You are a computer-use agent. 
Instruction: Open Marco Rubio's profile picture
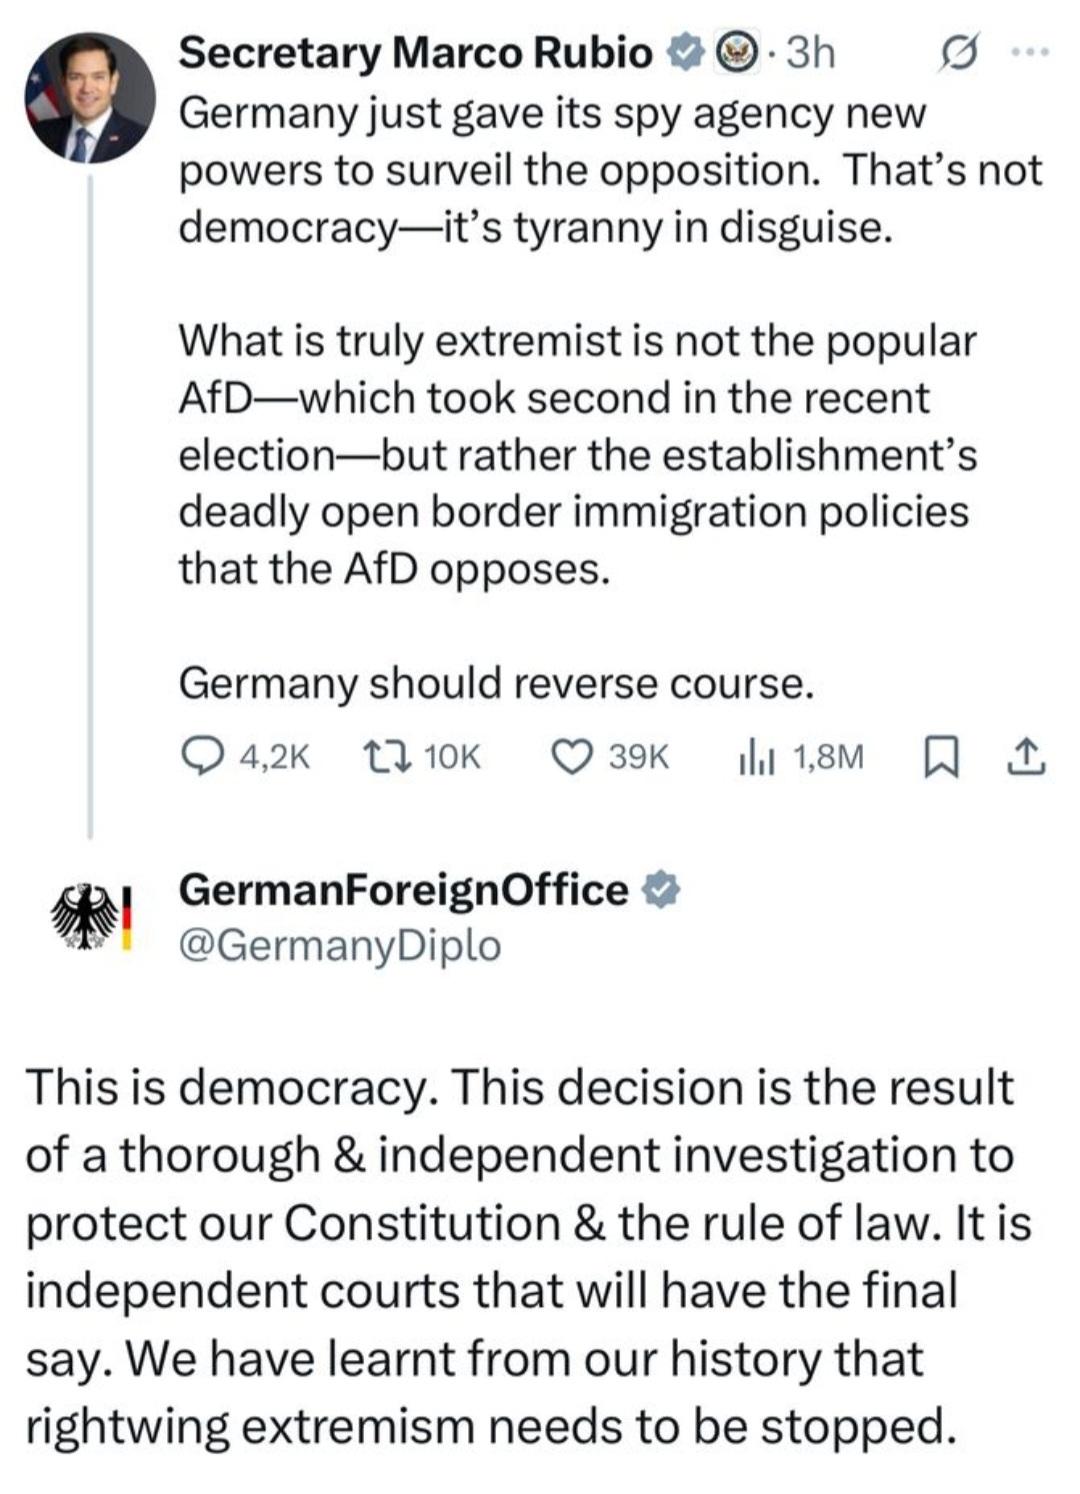90,99
